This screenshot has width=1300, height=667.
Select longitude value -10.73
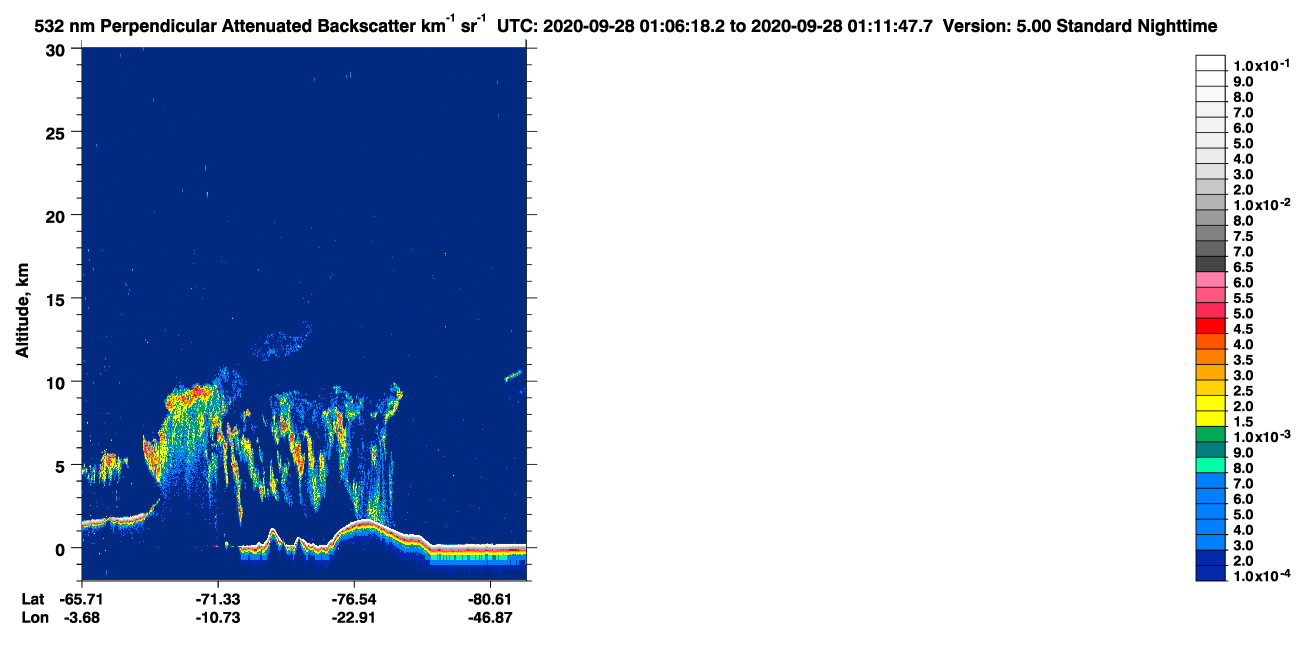pyautogui.click(x=218, y=617)
